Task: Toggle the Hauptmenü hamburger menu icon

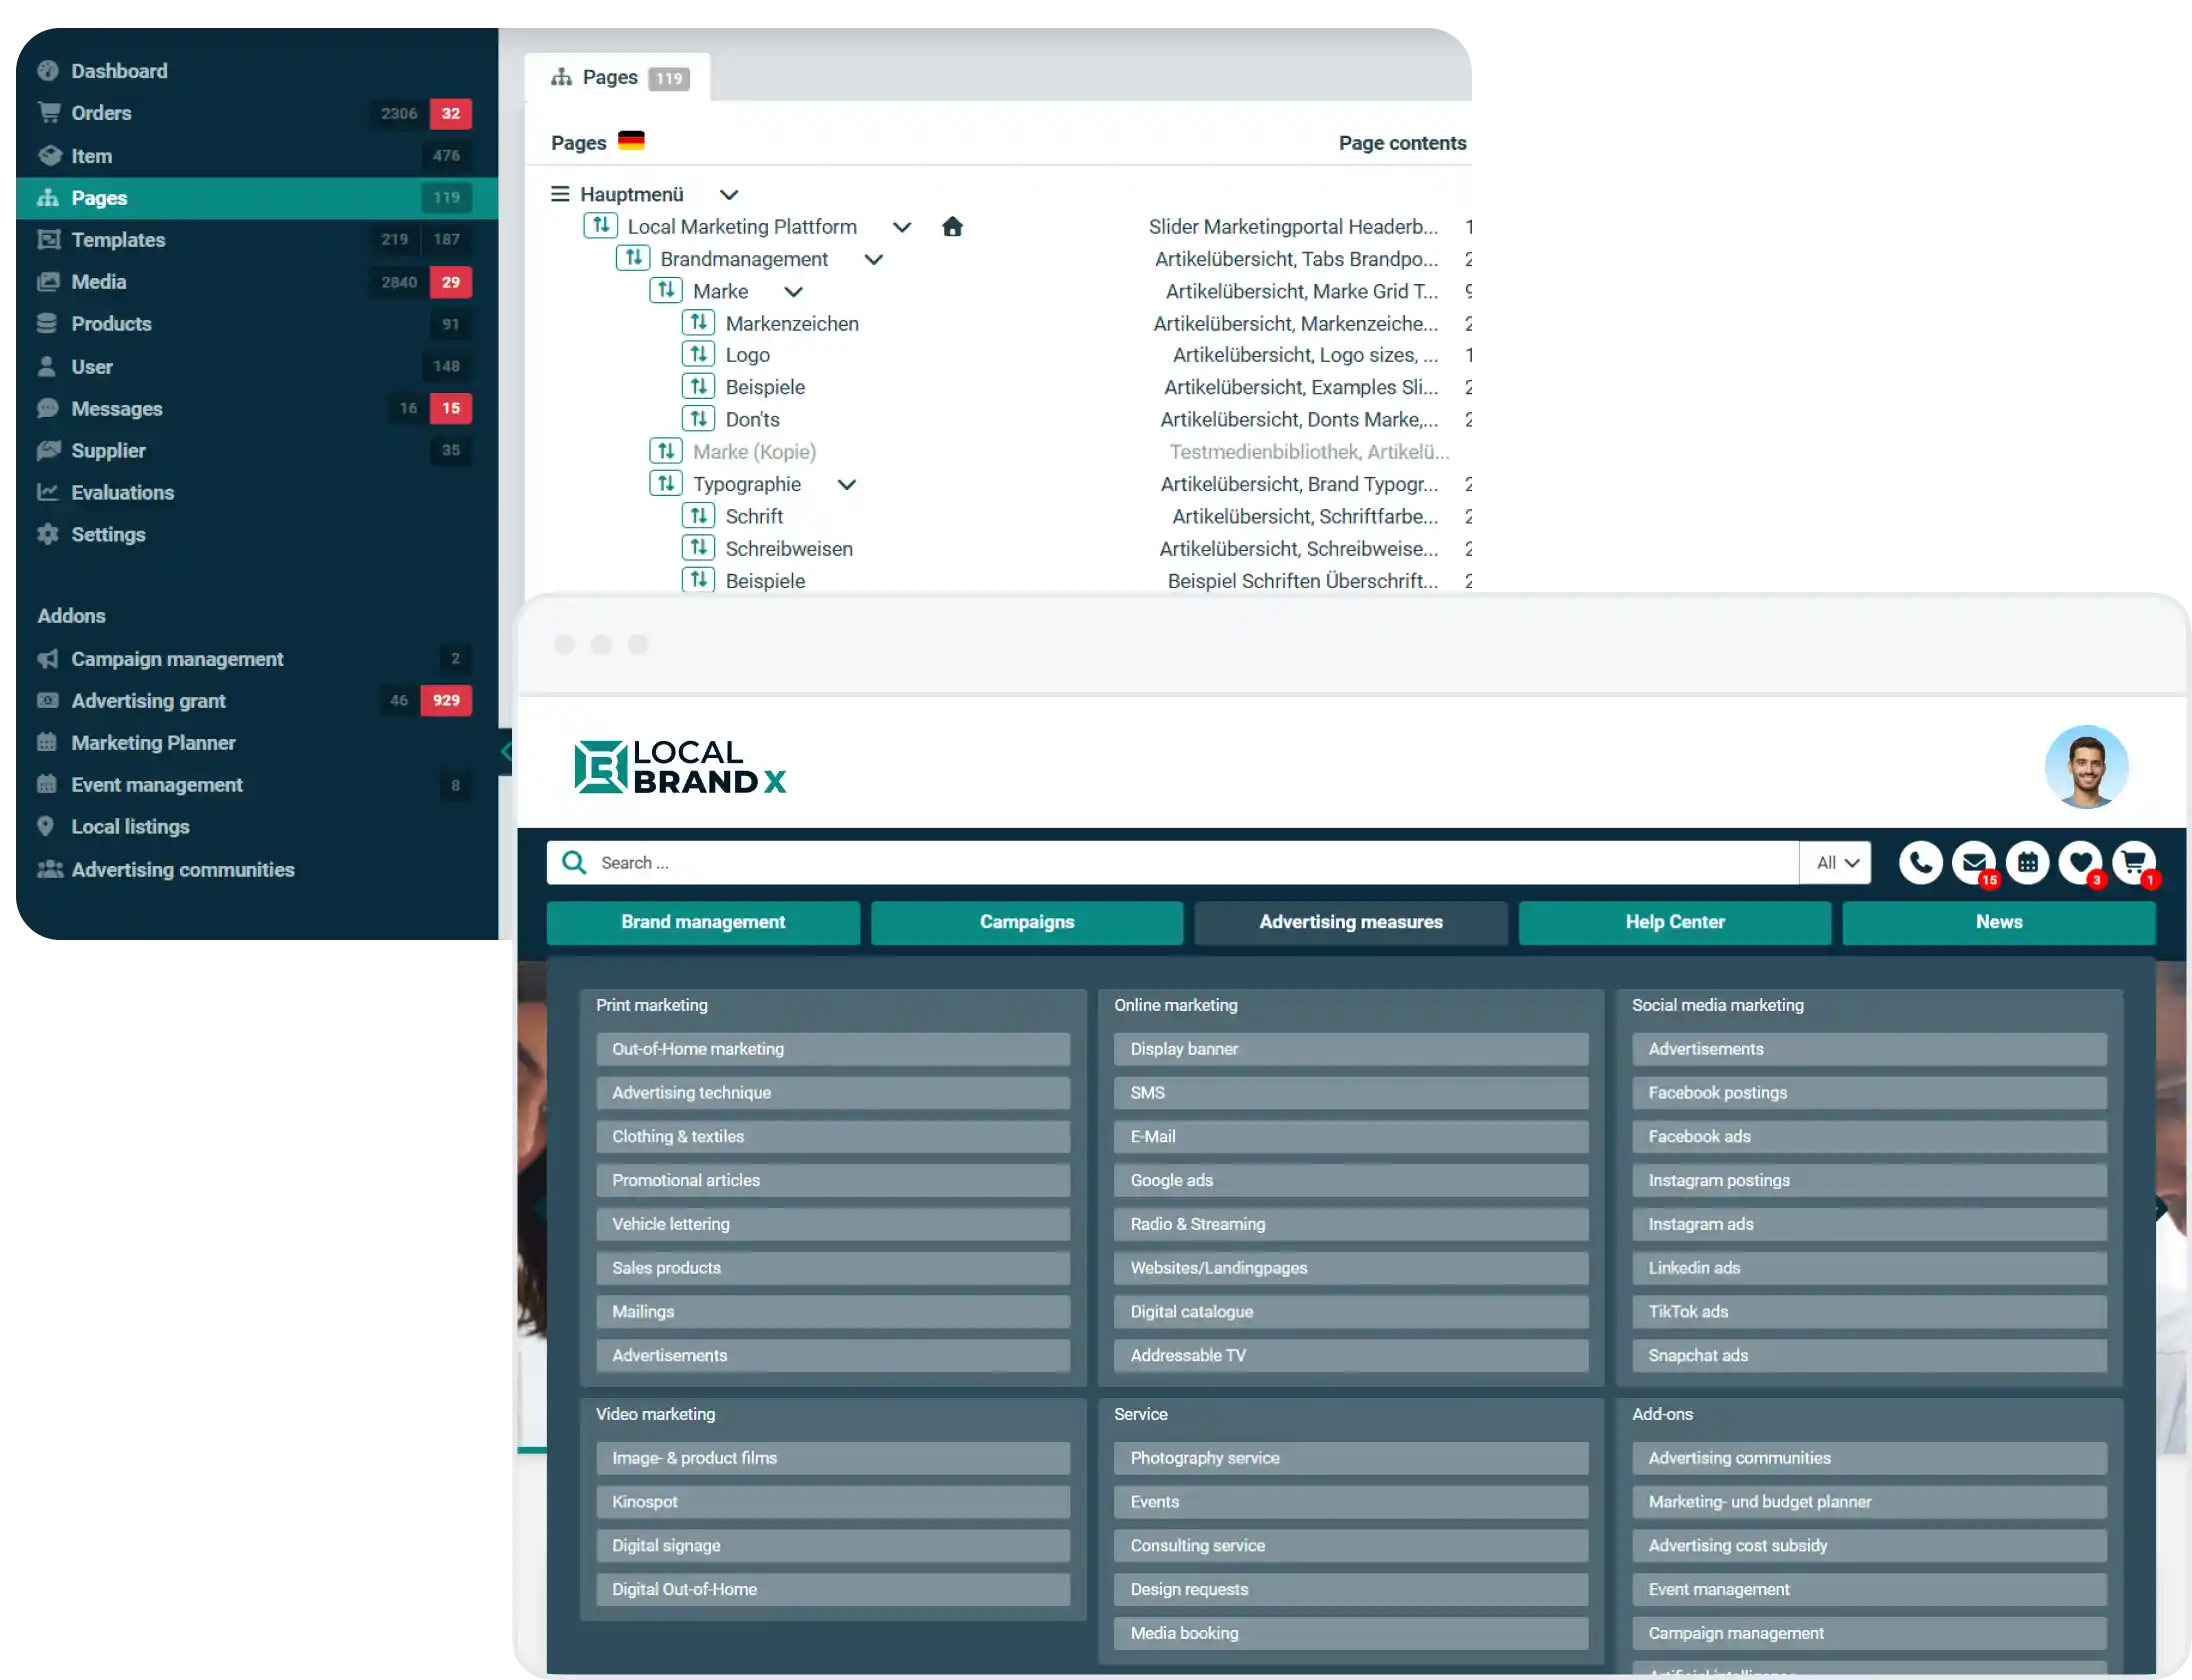Action: pos(560,194)
